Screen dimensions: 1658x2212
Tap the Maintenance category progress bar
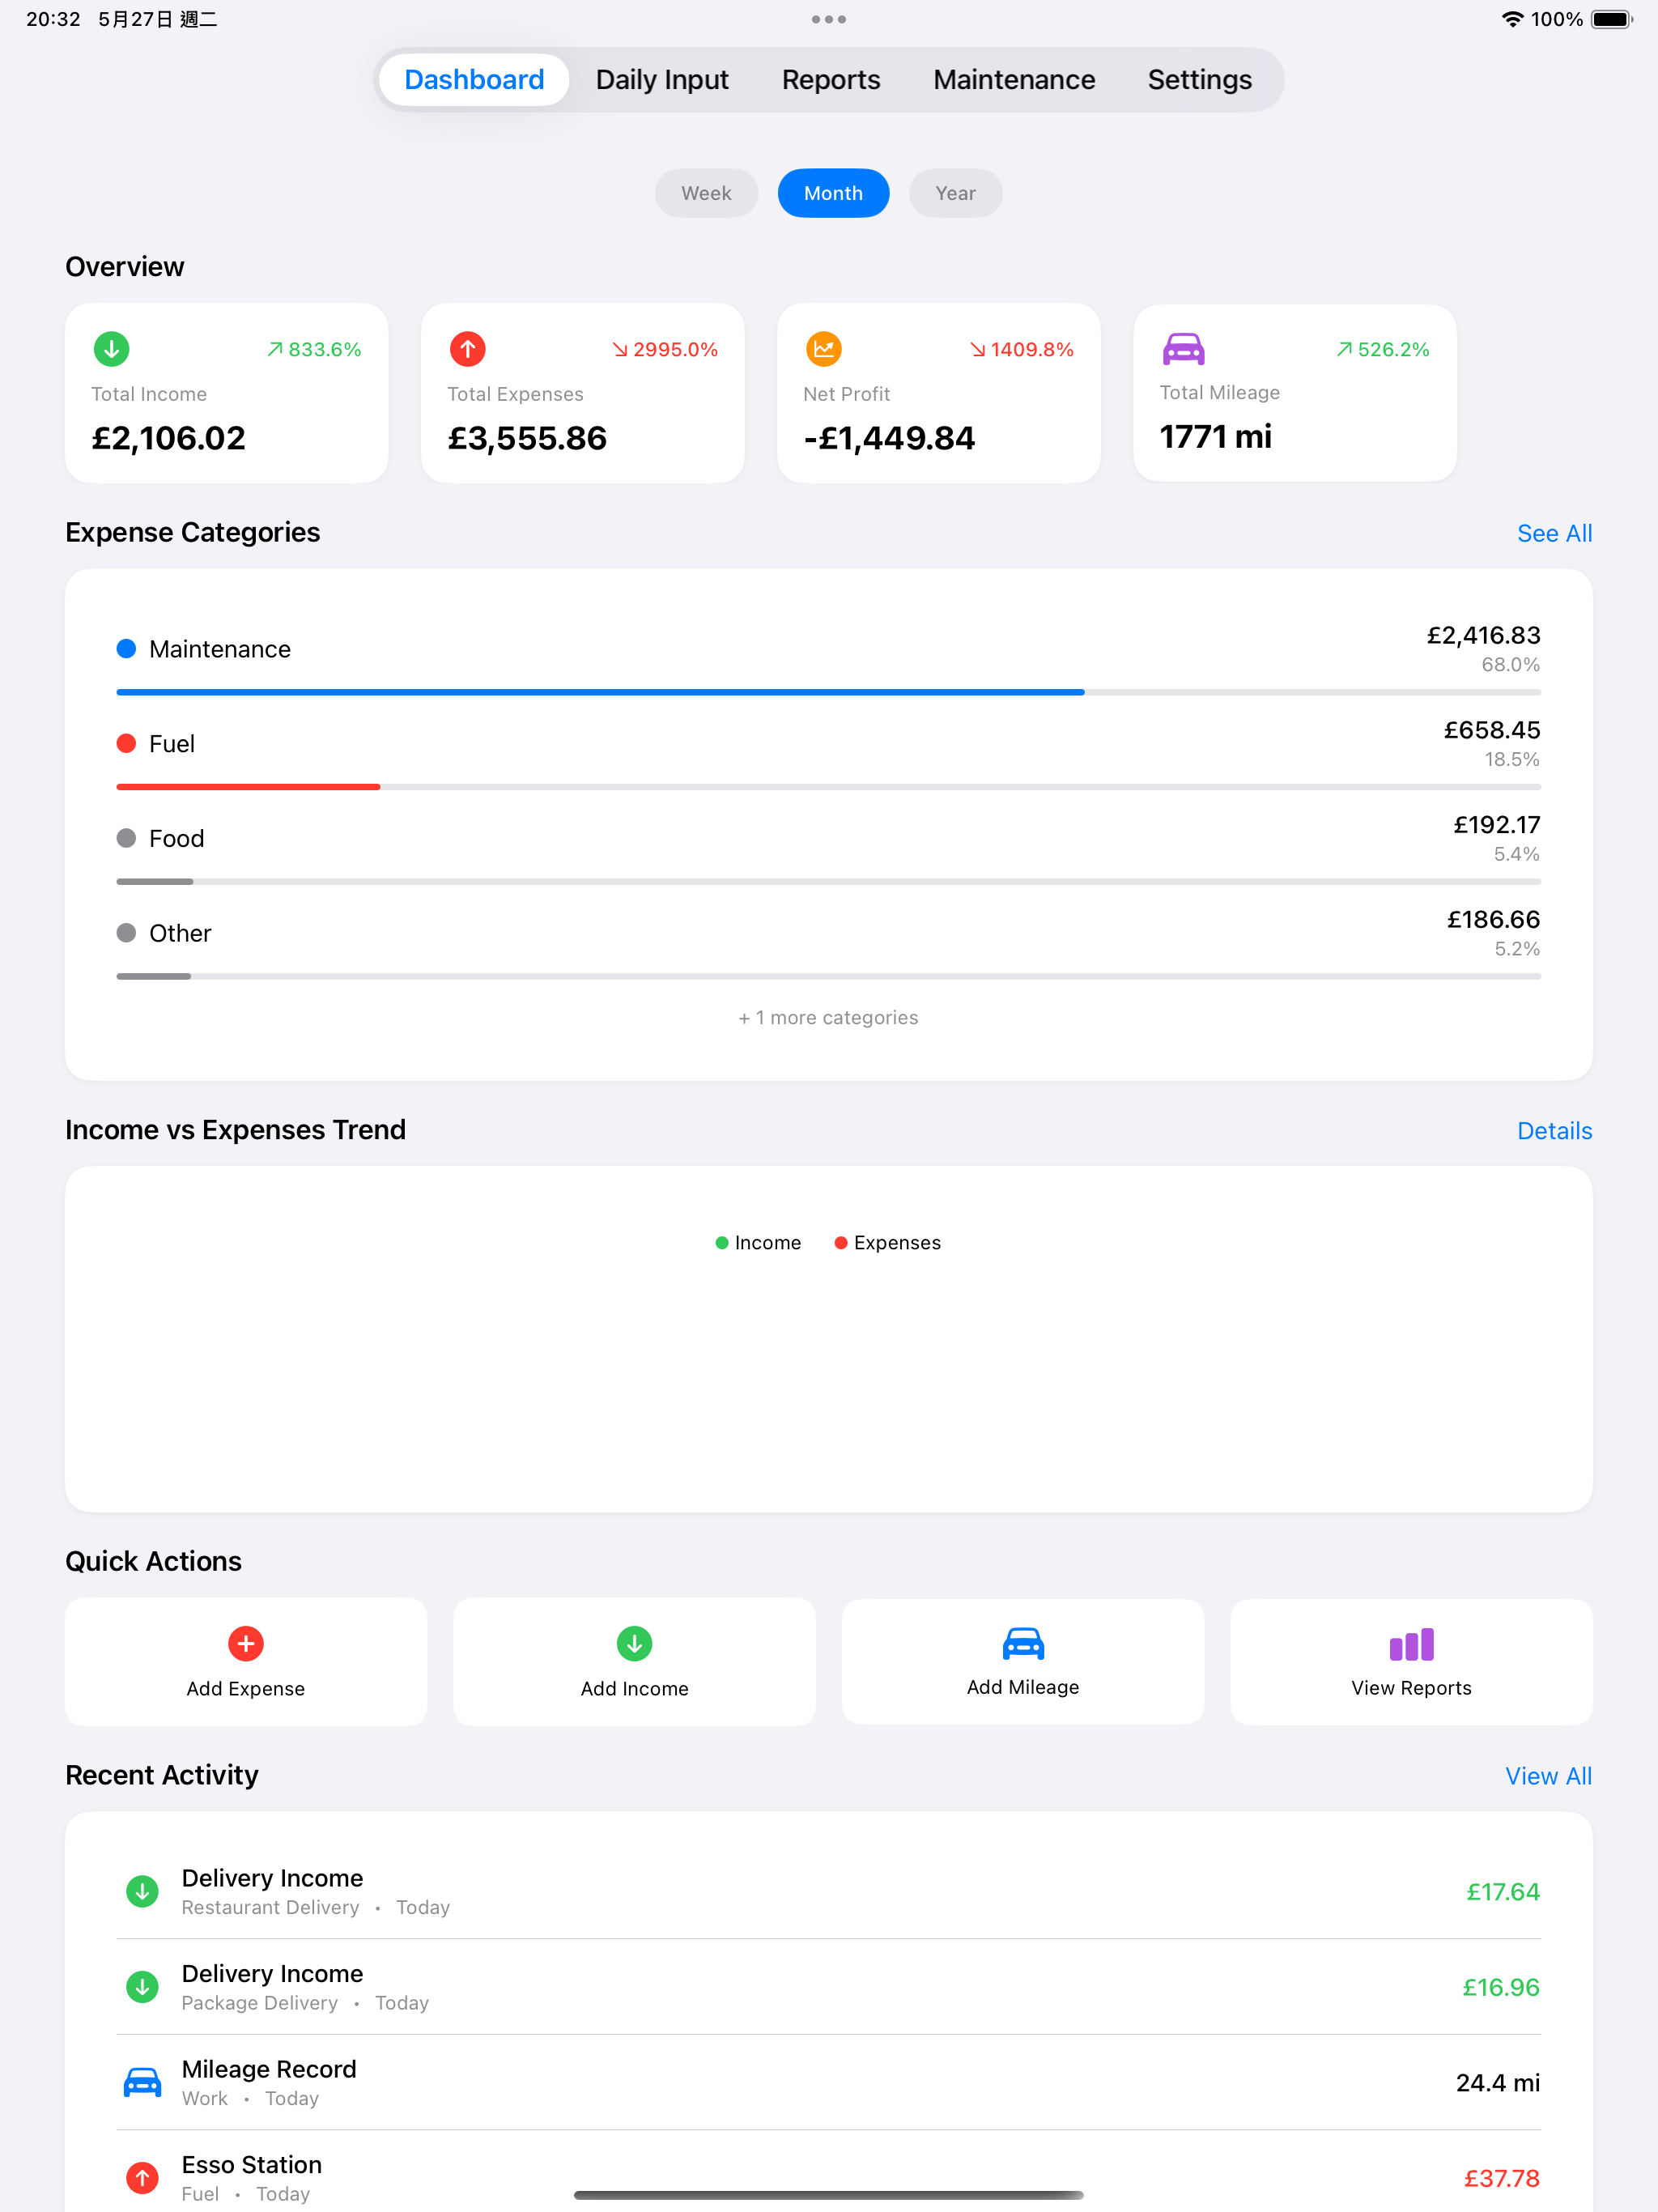(828, 692)
